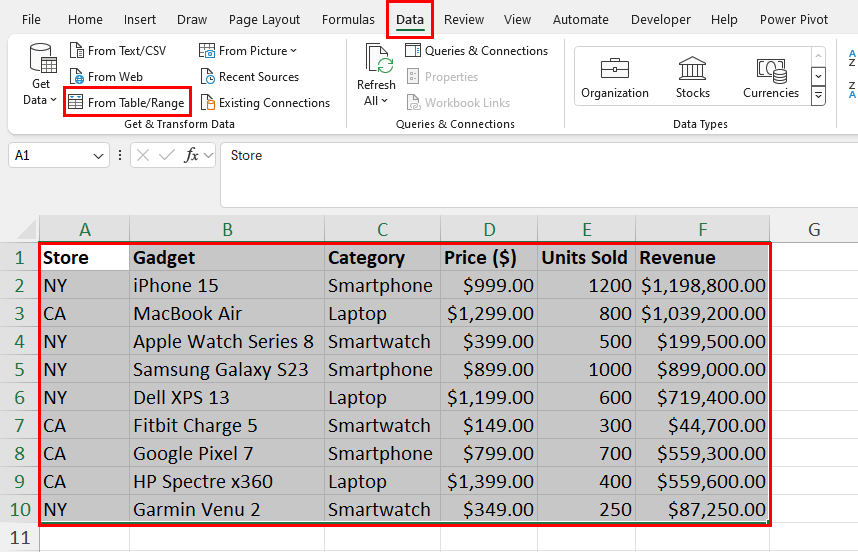Select cell containing Google Pixel 7

[227, 453]
